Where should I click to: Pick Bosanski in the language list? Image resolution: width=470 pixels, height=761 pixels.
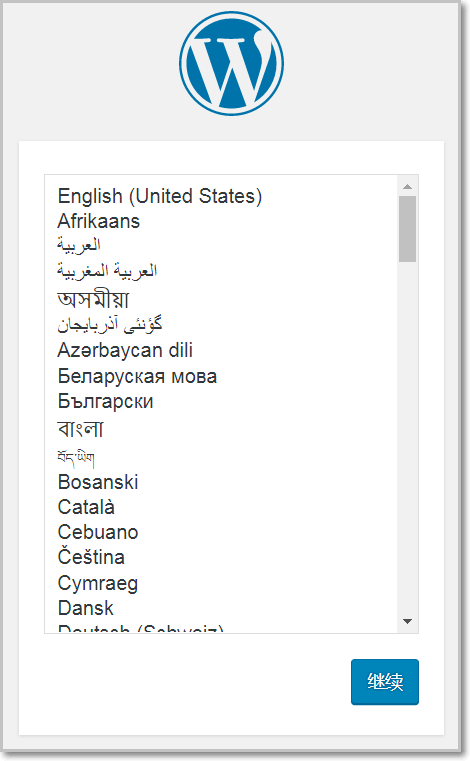click(98, 482)
